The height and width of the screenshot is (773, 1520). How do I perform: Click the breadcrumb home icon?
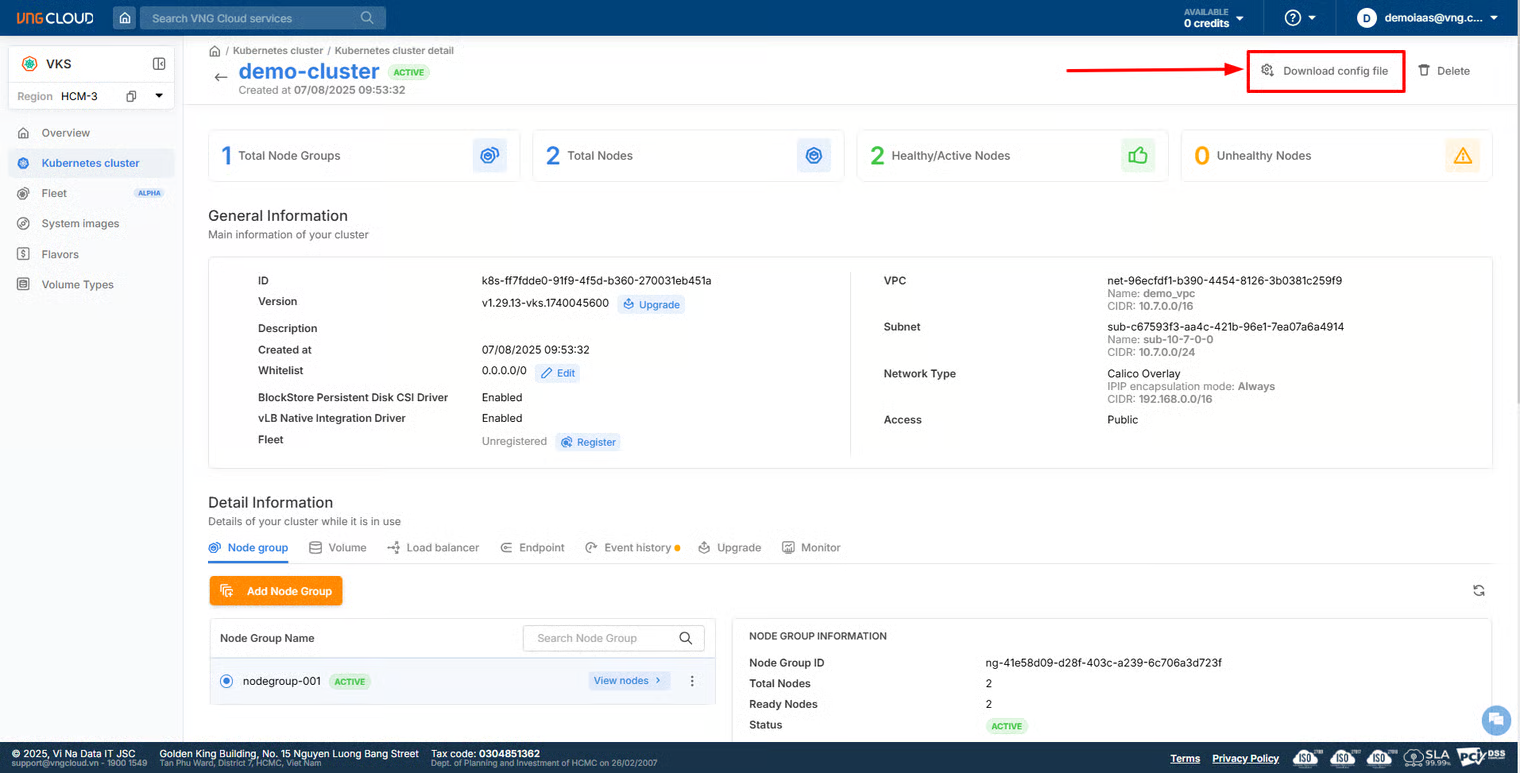coord(215,50)
